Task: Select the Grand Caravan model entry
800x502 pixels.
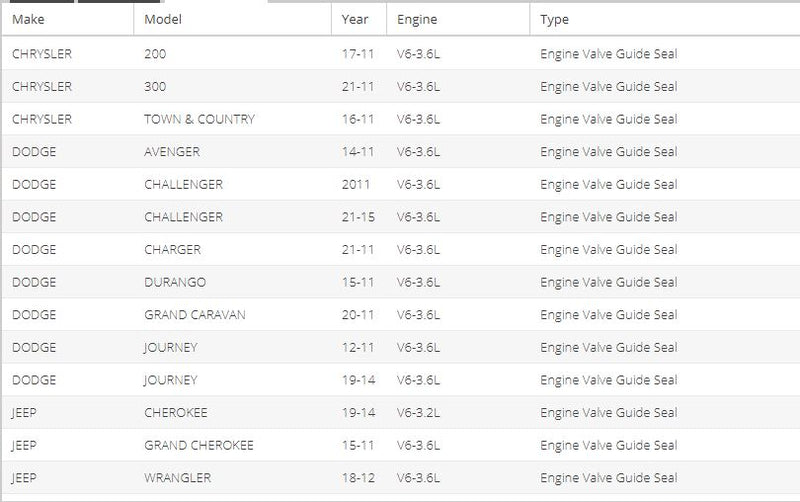Action: tap(195, 315)
